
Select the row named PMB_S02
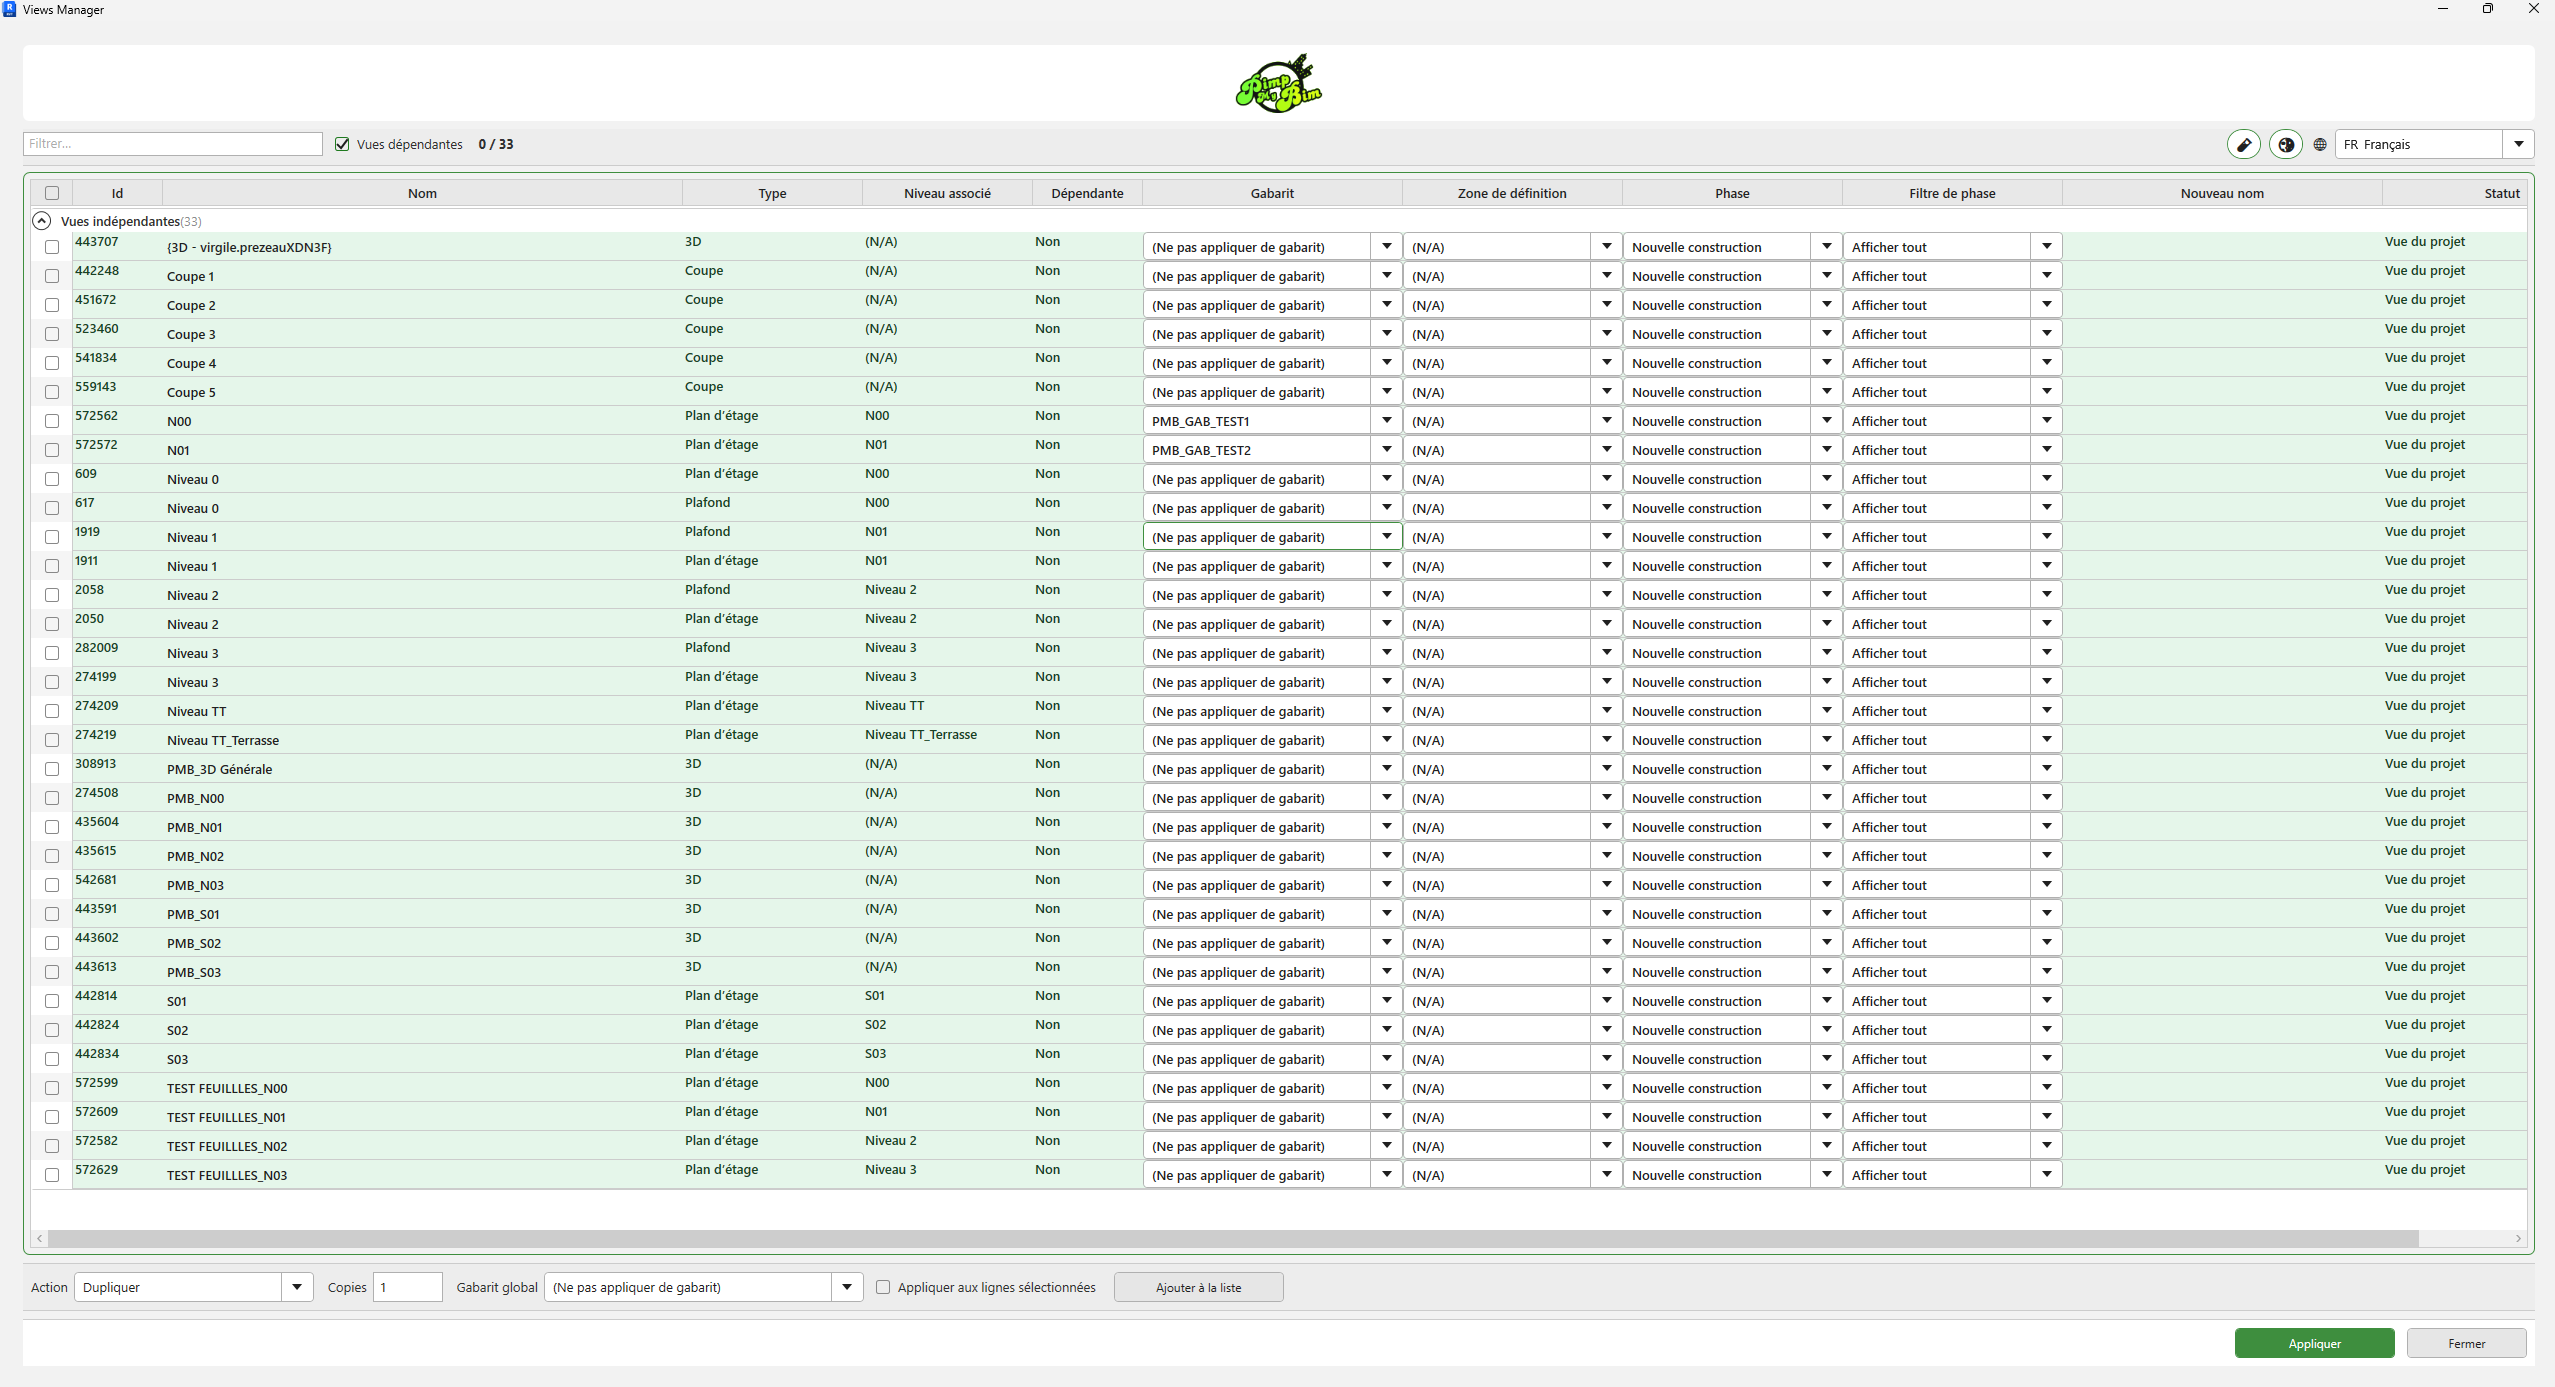click(1279, 943)
